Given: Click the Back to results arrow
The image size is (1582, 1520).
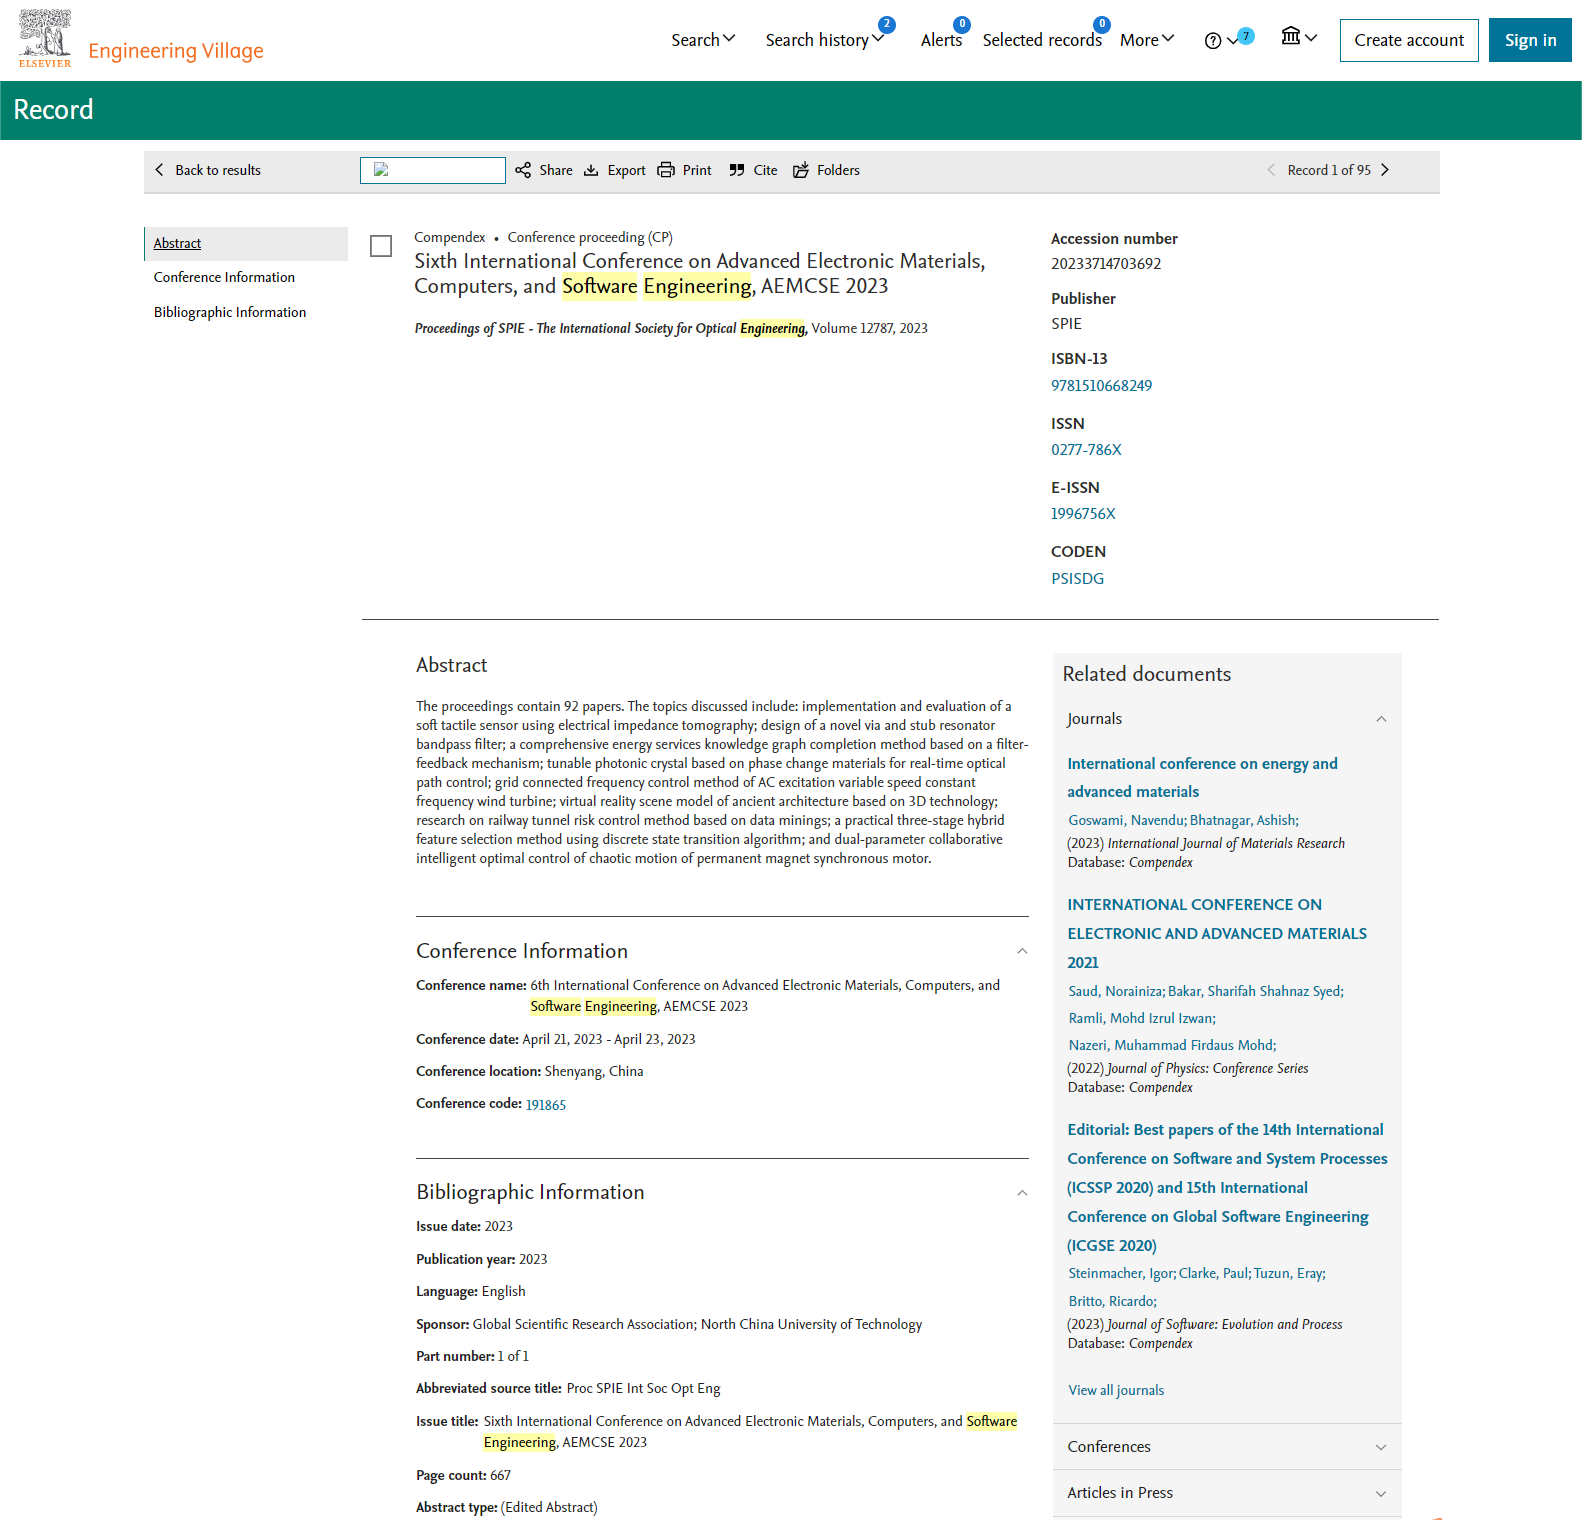Looking at the screenshot, I should (159, 170).
